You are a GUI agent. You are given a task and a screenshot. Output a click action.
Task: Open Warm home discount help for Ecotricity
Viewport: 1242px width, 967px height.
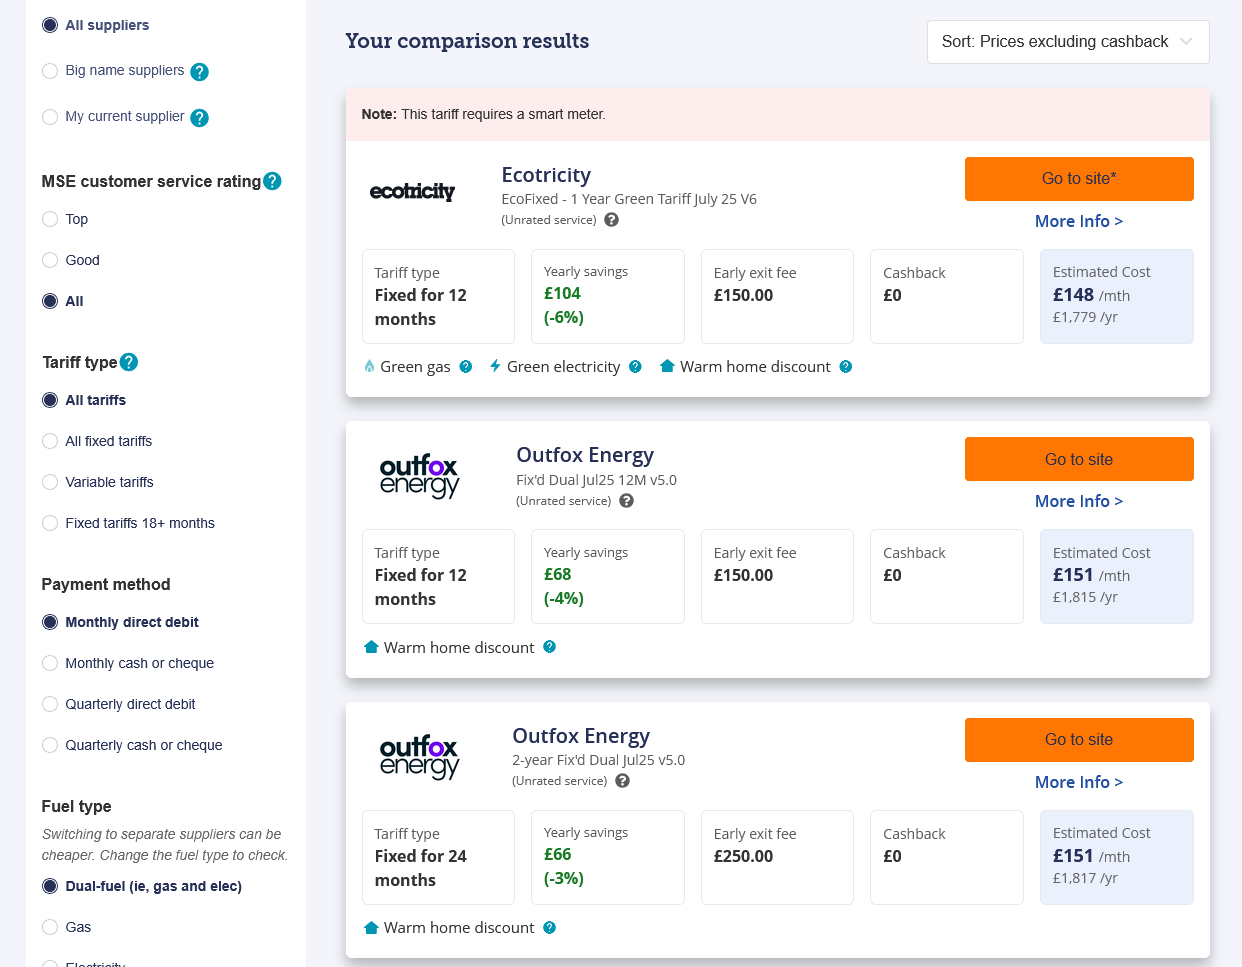[x=845, y=367]
